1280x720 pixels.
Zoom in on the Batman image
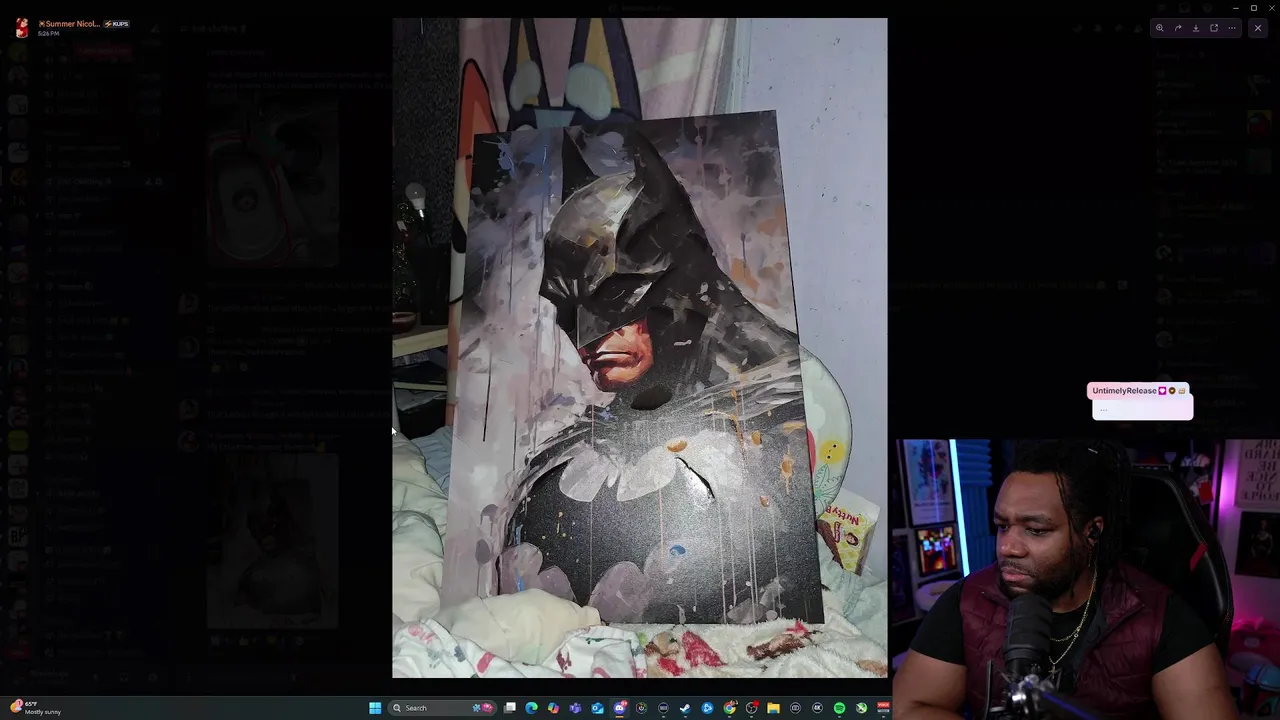pos(1160,28)
